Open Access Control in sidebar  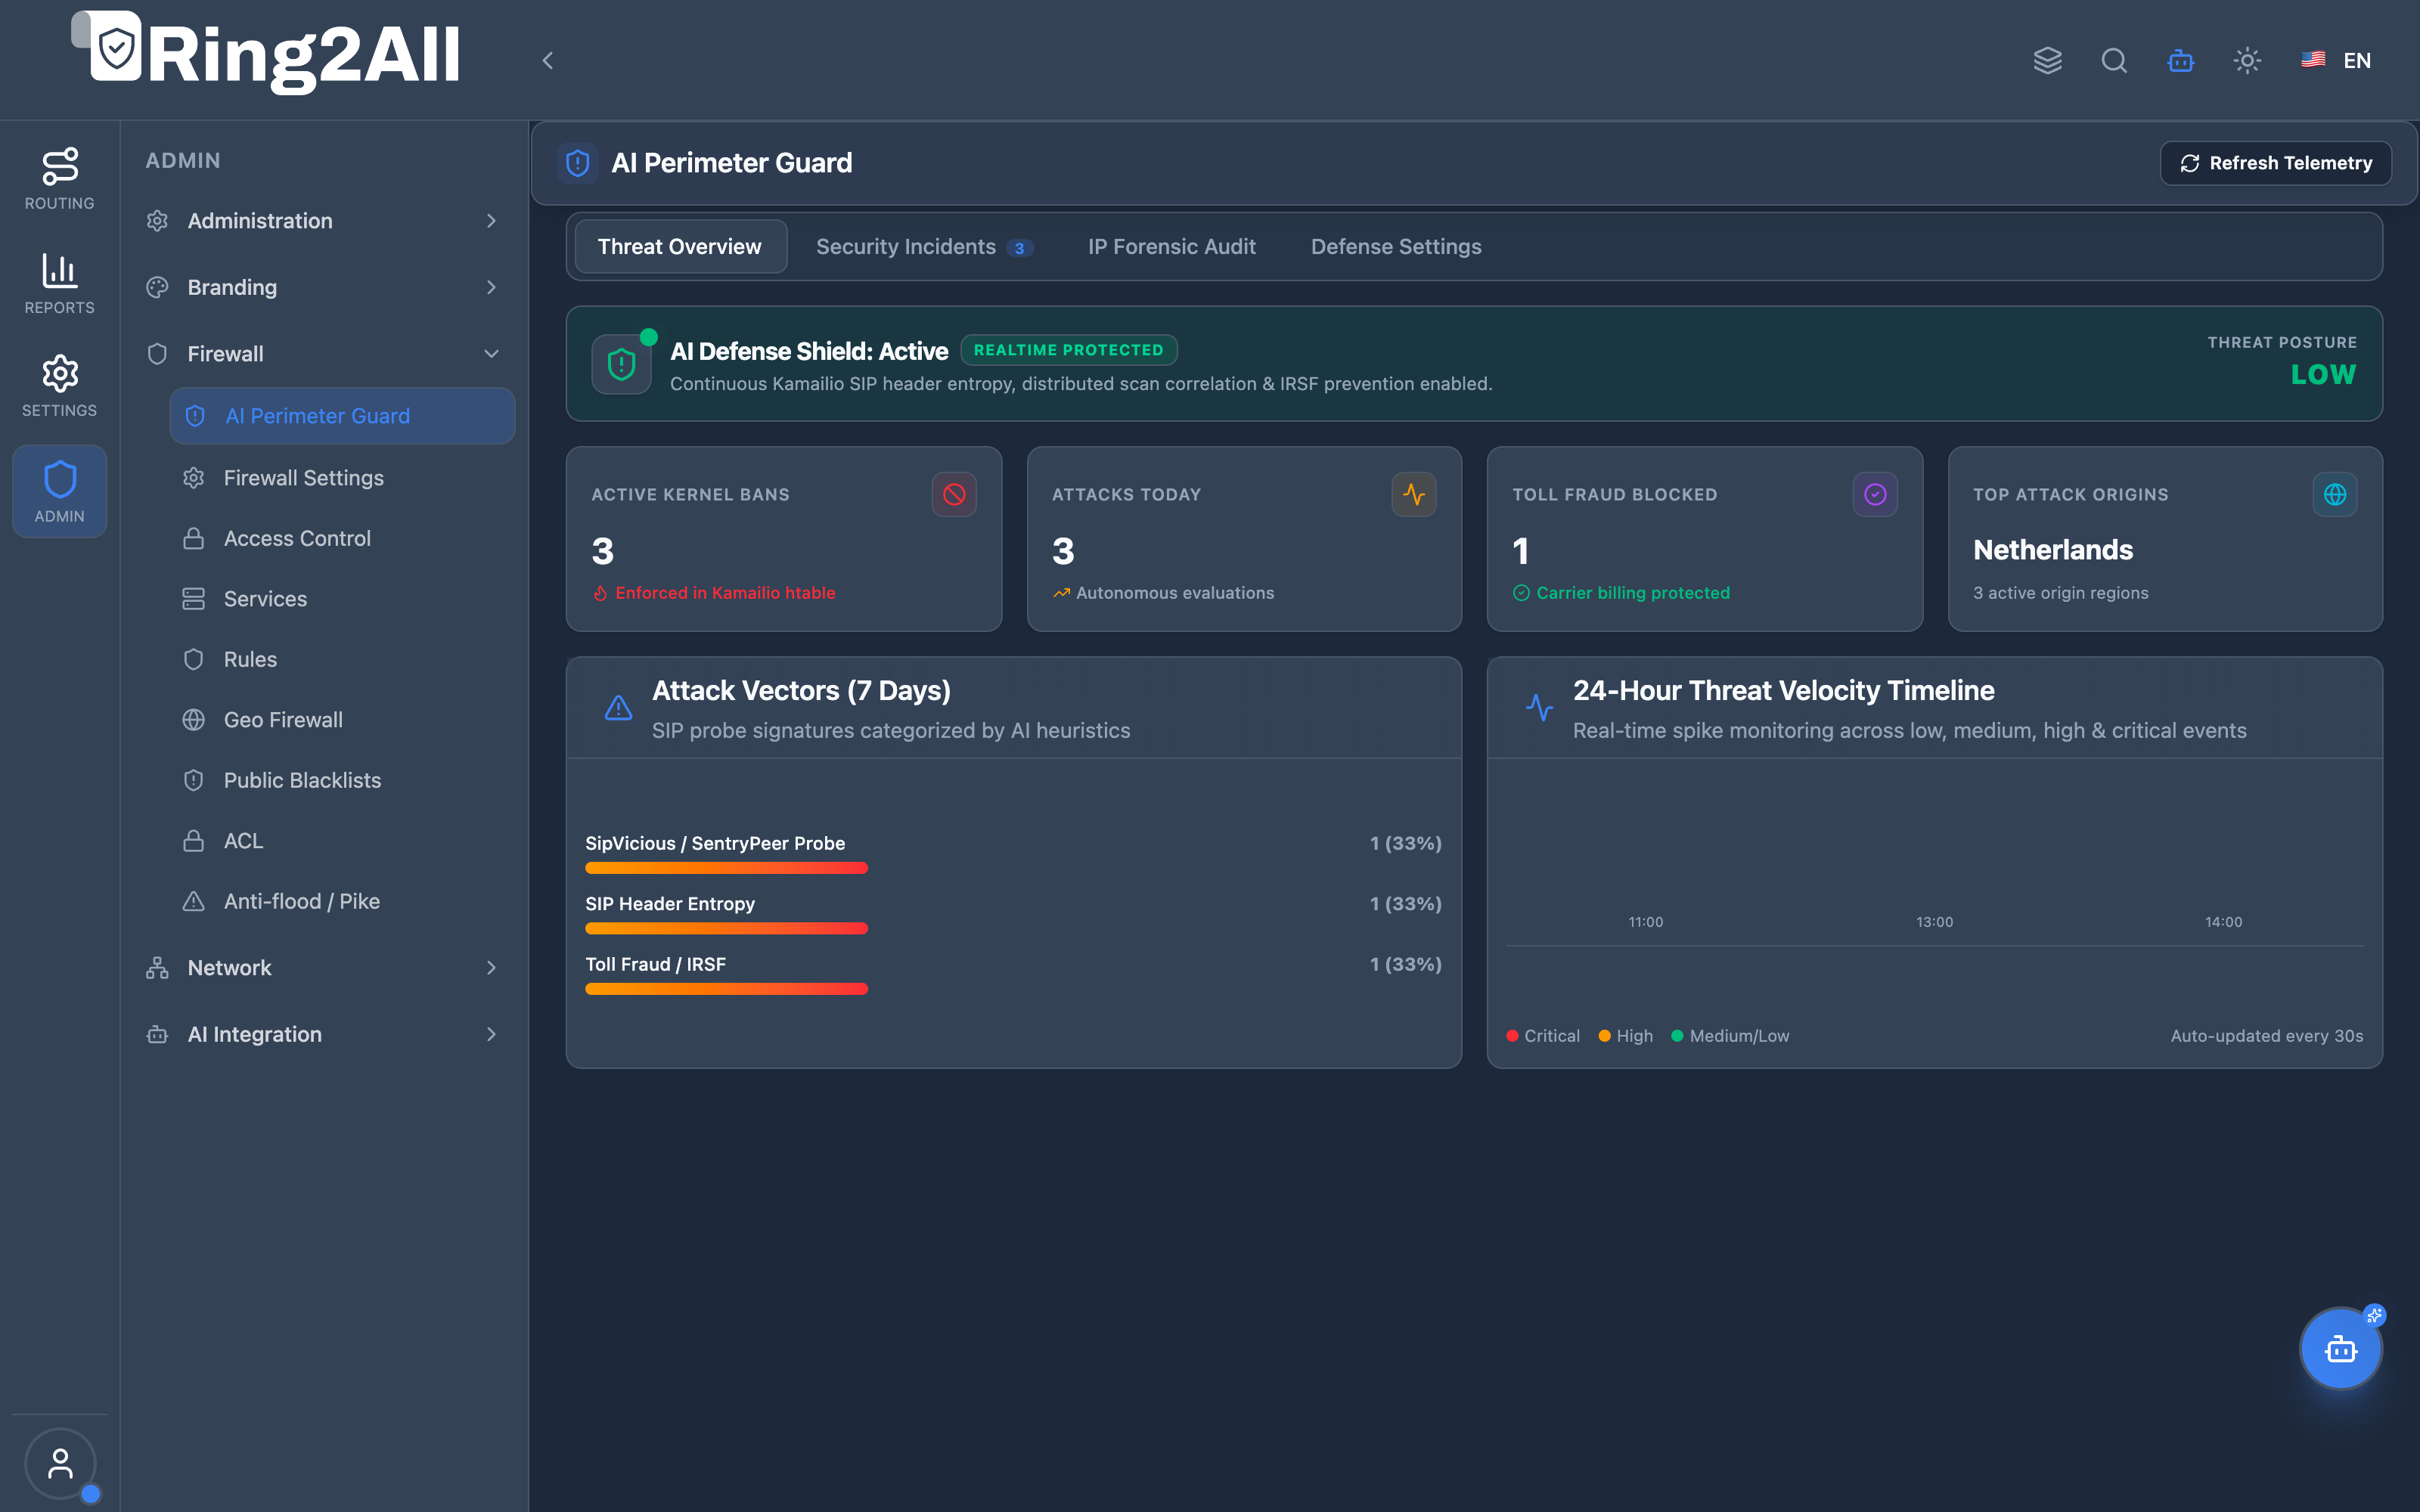(x=342, y=539)
